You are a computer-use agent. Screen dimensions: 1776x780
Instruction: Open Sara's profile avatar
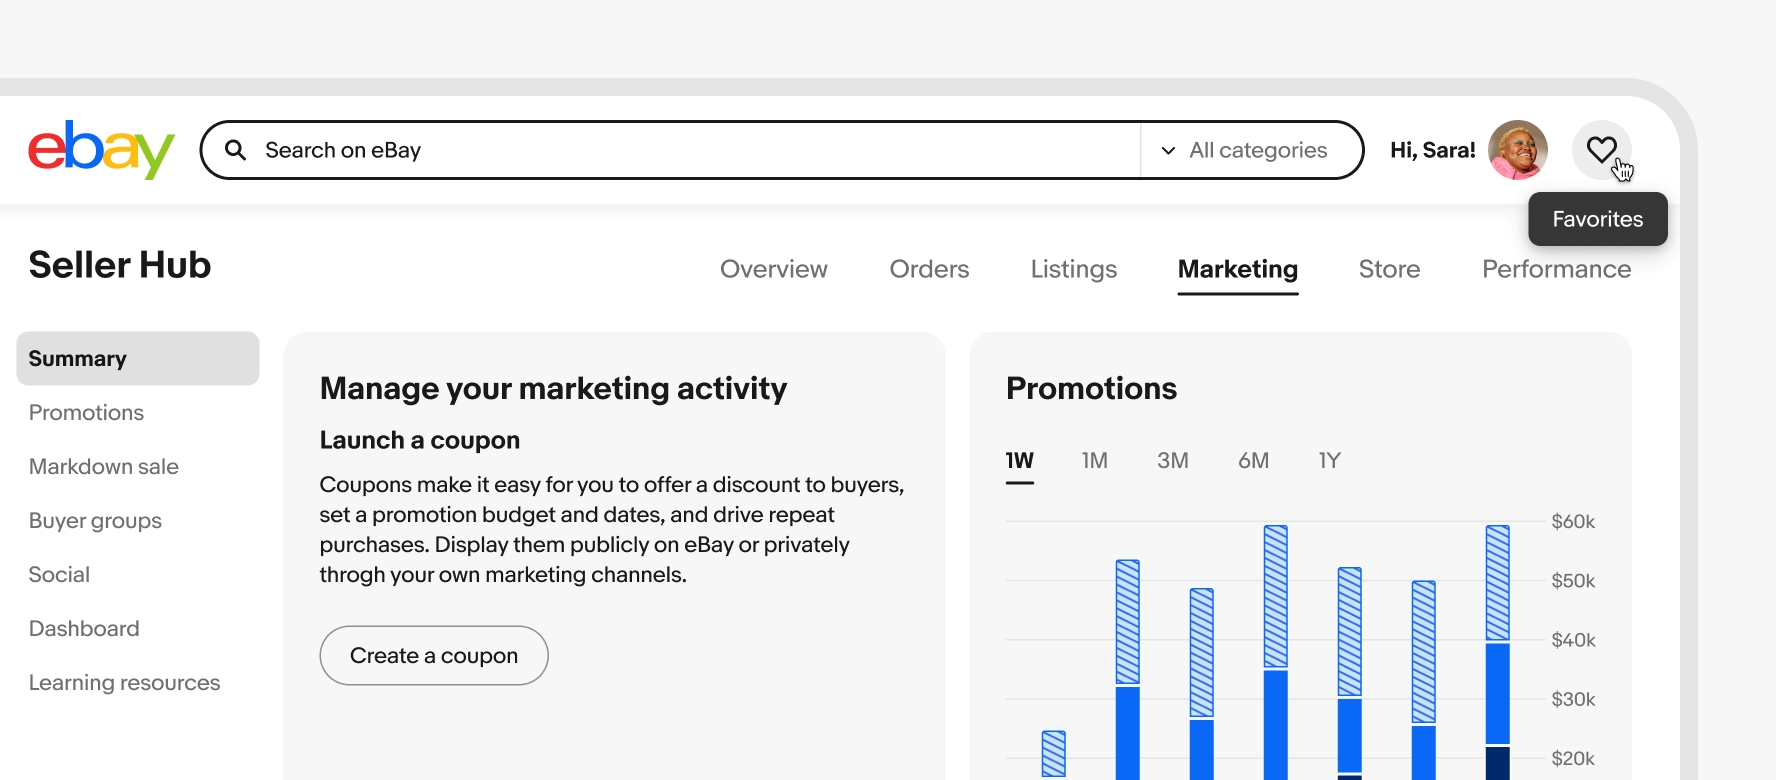[1517, 150]
